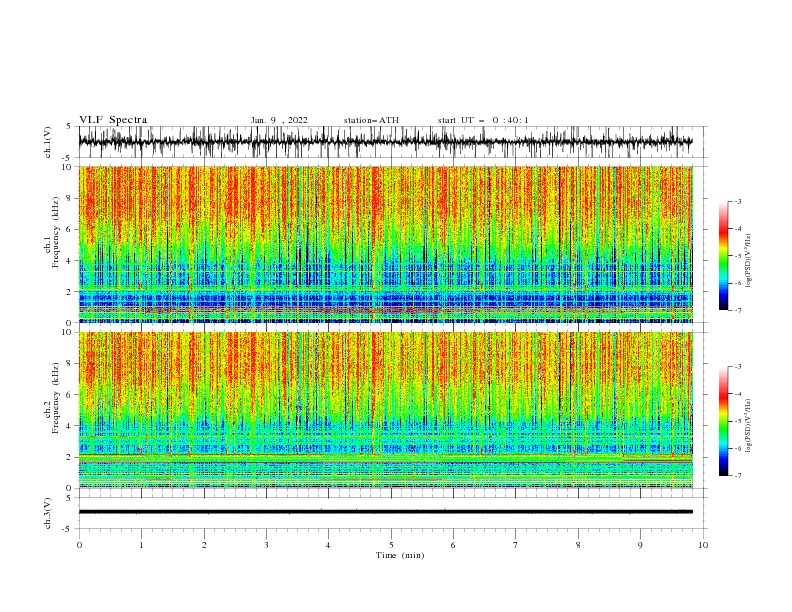Click the "10" tick on the Time (min) axis

click(x=703, y=545)
